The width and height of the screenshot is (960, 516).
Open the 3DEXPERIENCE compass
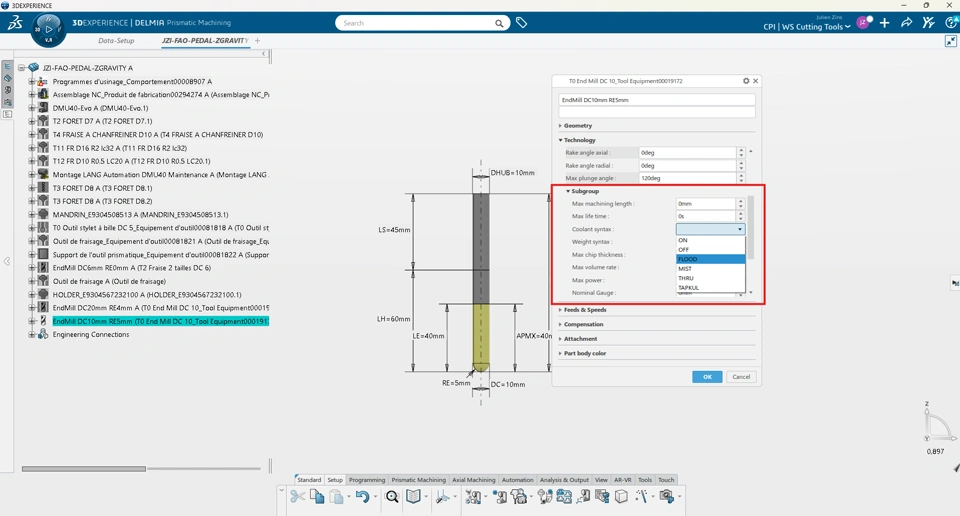pos(48,29)
